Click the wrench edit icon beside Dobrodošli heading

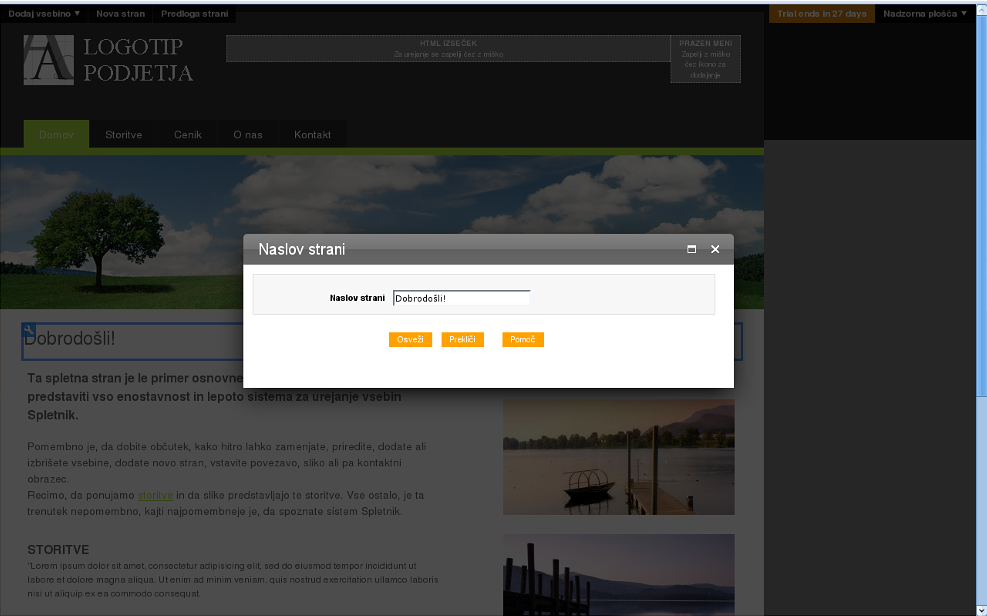[28, 331]
